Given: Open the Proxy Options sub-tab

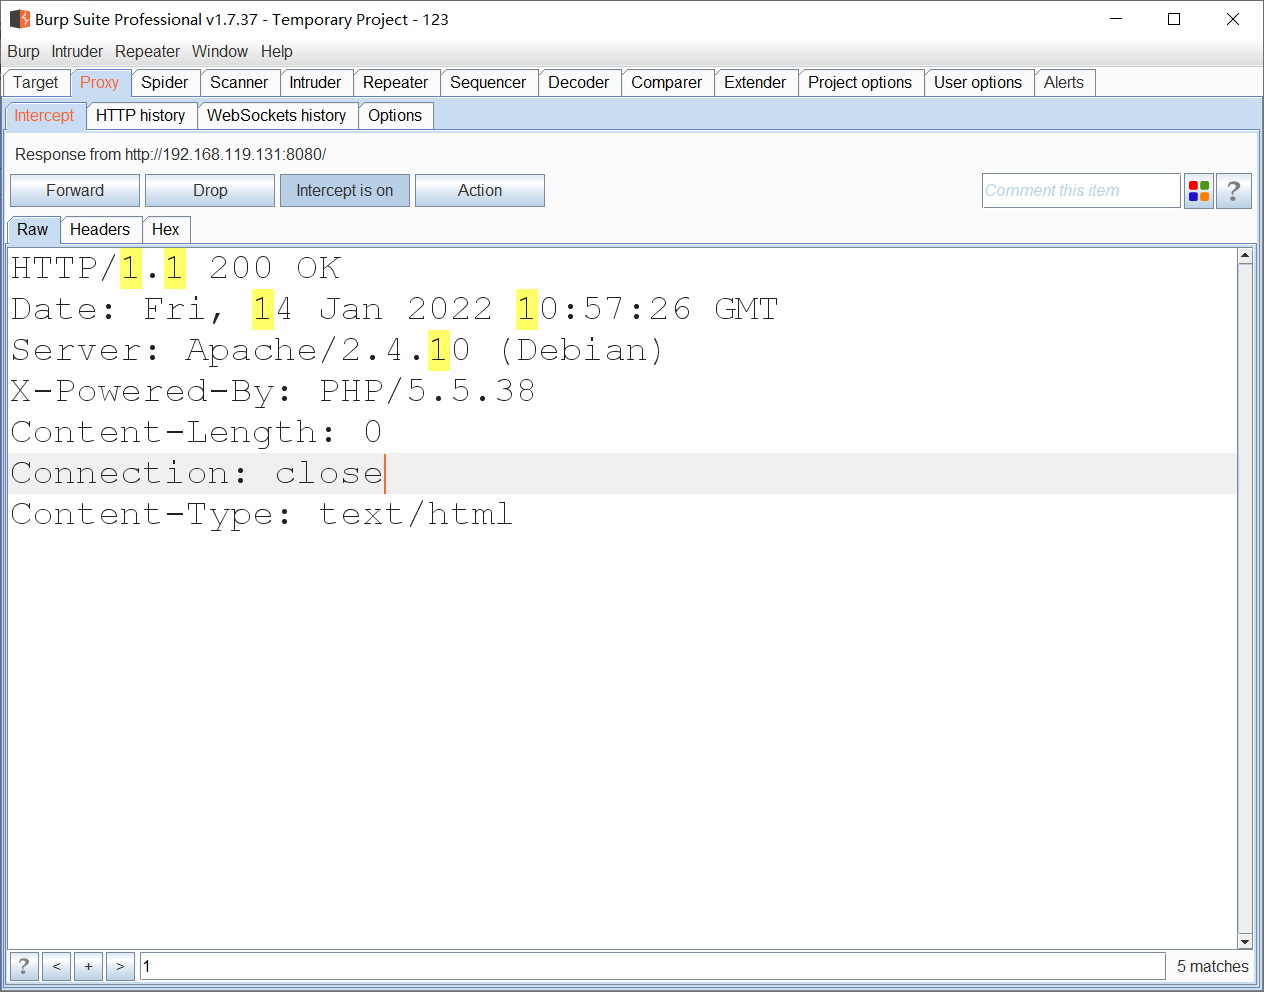Looking at the screenshot, I should click(395, 116).
